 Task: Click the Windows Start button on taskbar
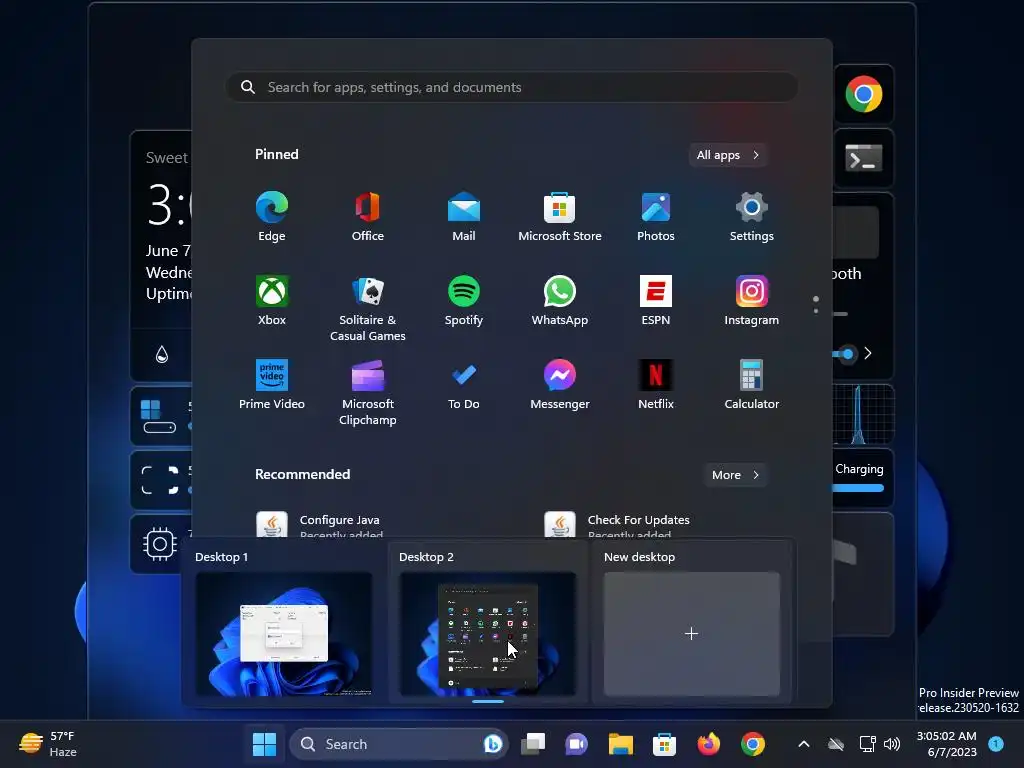[x=264, y=744]
